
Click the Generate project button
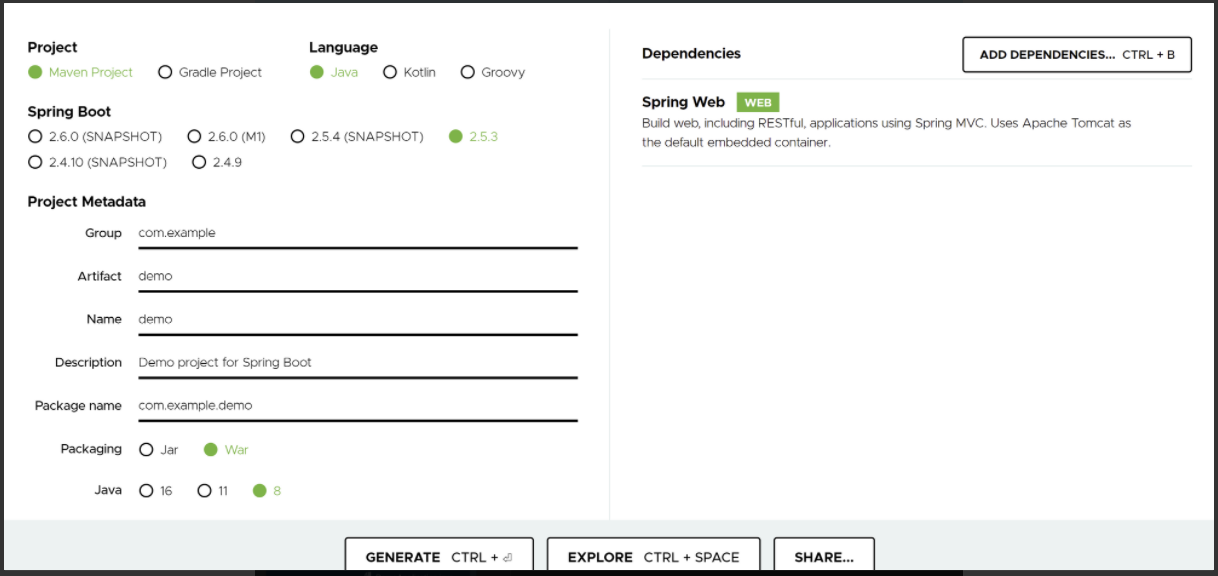(439, 557)
